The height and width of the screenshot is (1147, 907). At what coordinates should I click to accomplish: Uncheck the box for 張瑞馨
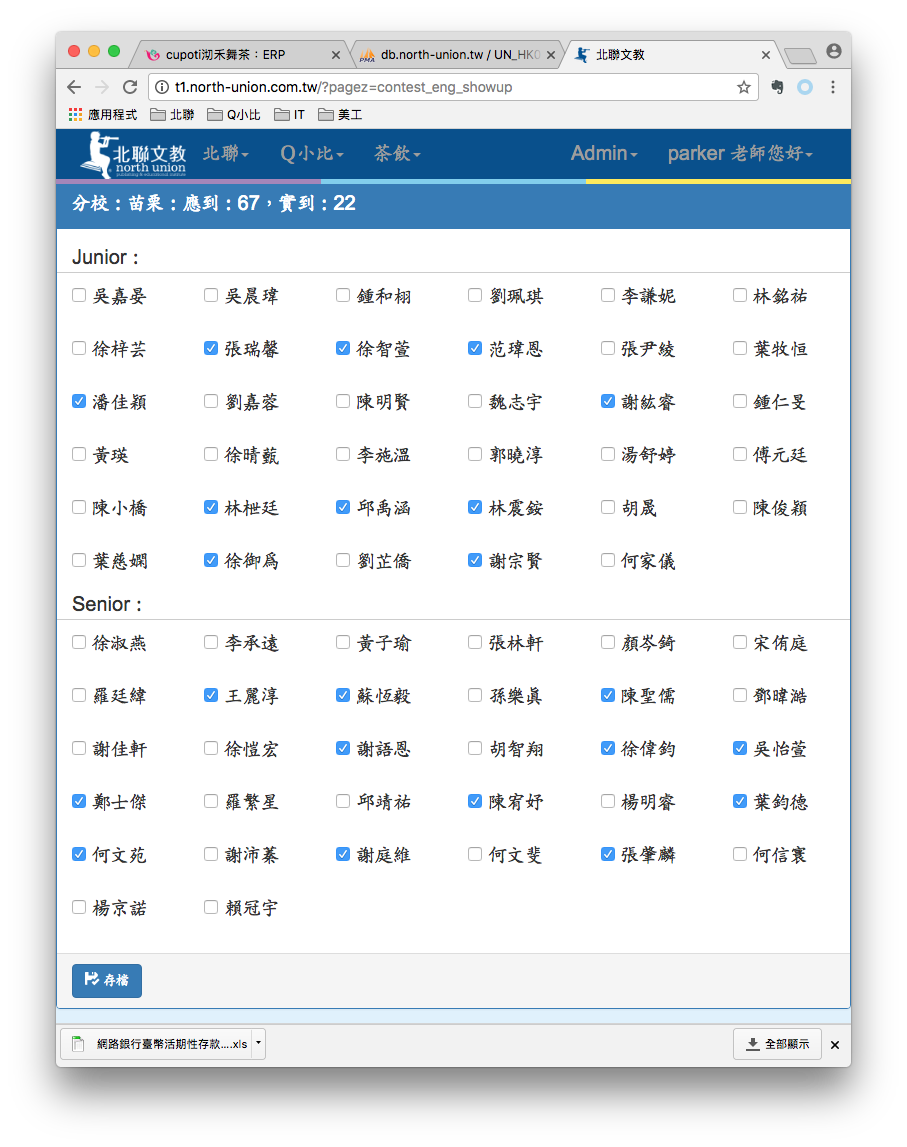pos(211,348)
